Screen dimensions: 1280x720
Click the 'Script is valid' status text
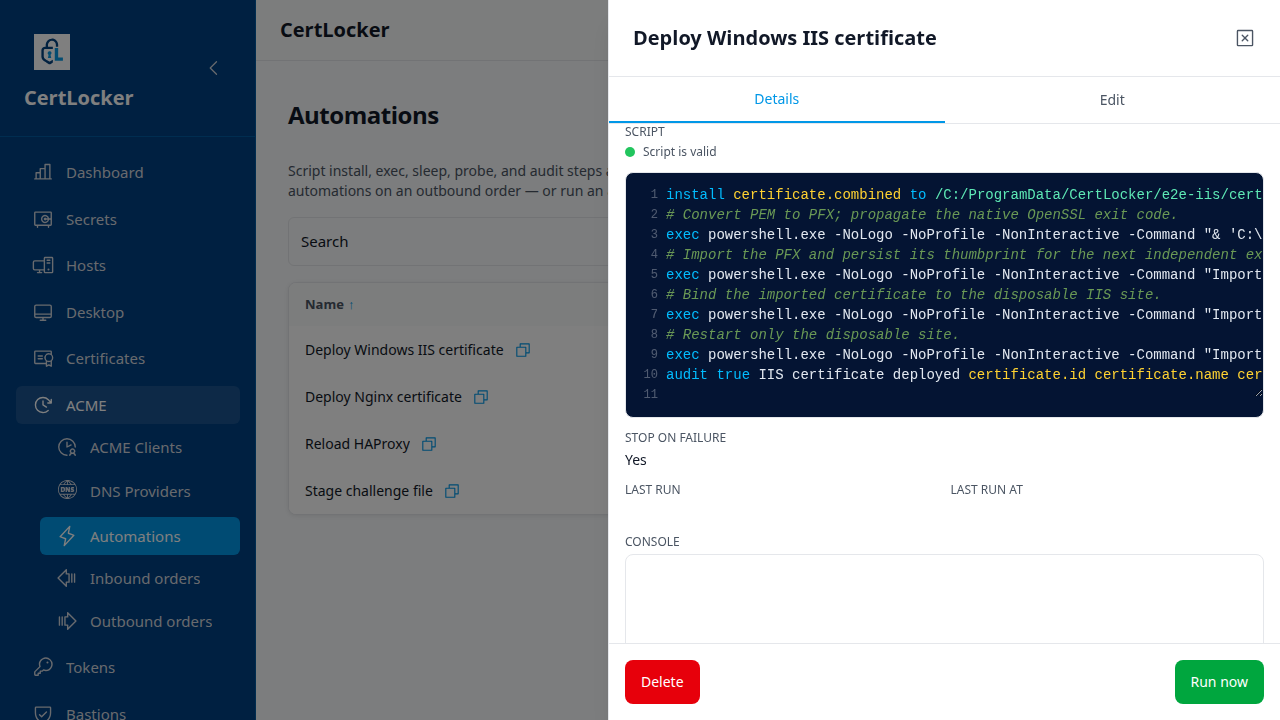pyautogui.click(x=680, y=152)
